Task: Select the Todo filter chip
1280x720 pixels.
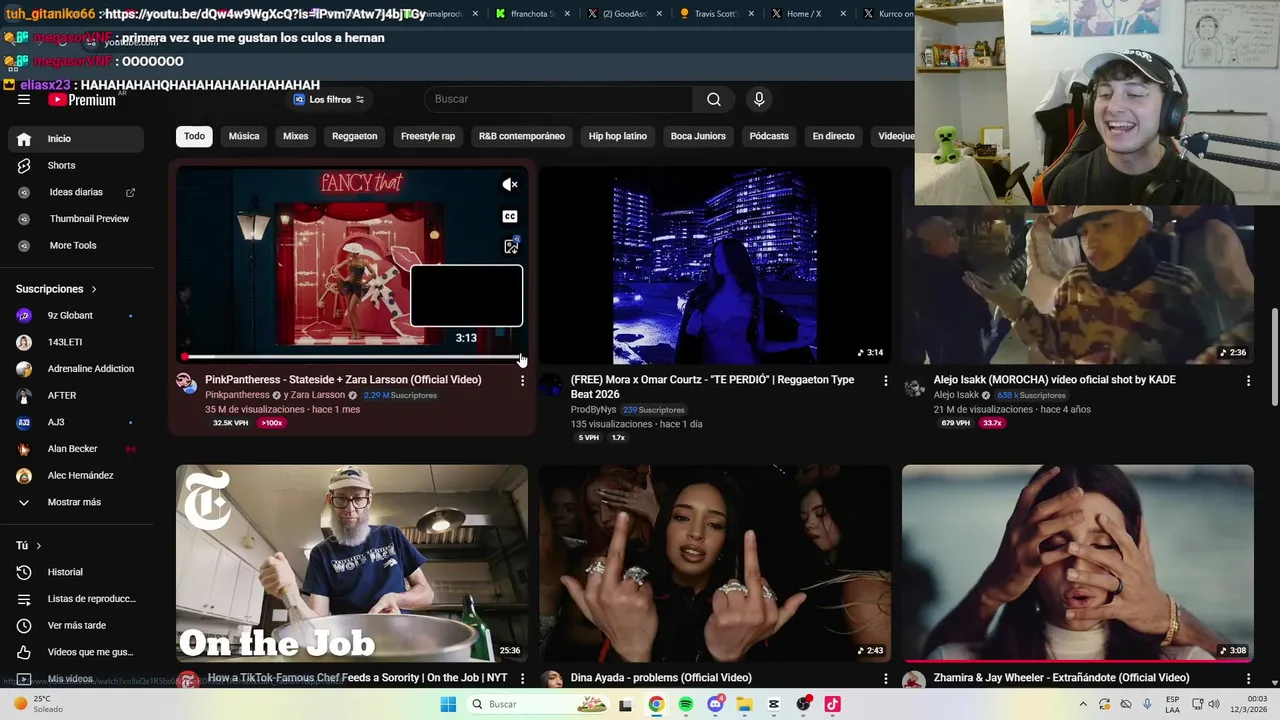Action: (x=194, y=136)
